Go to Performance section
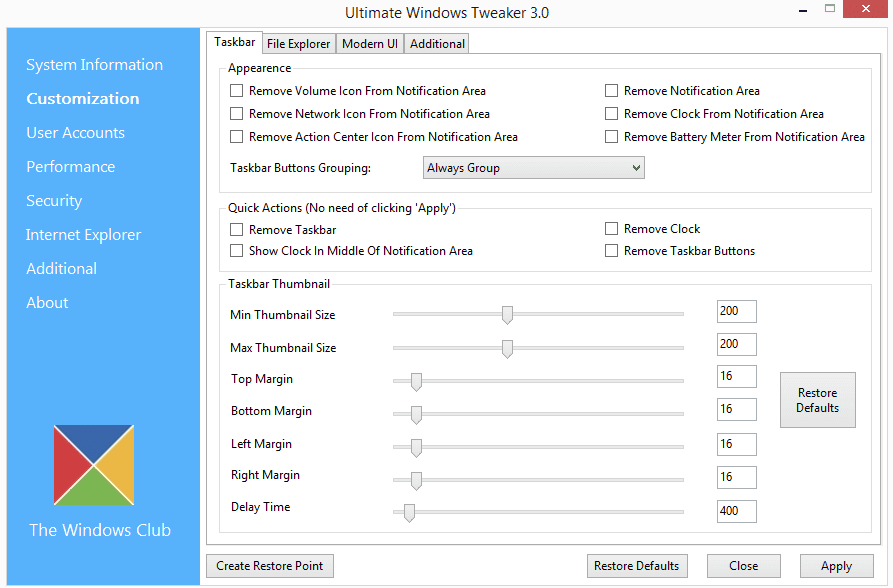Viewport: 893px width, 588px height. click(71, 167)
